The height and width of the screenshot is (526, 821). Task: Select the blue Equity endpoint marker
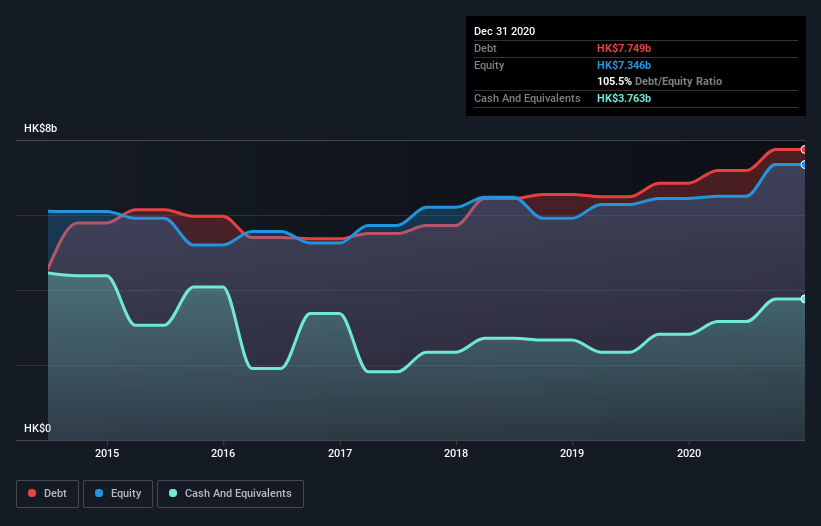804,165
